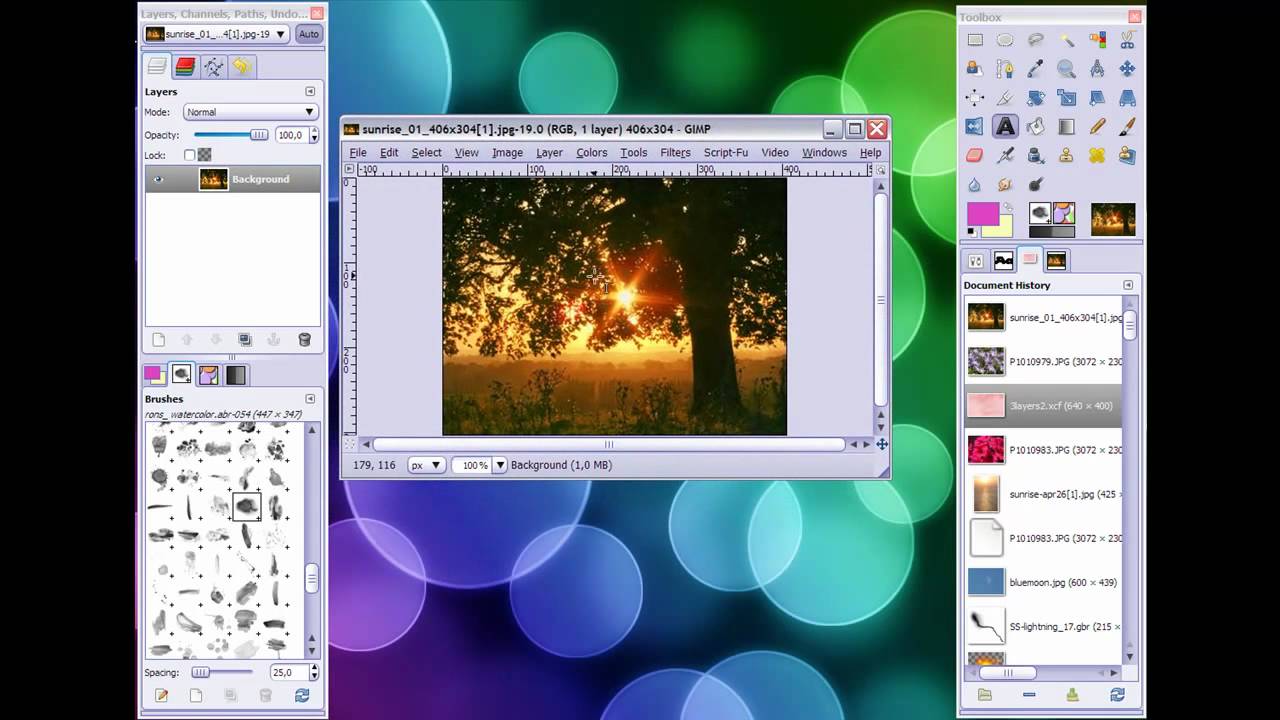Check the Lock alpha channel checkbox
Image resolution: width=1280 pixels, height=720 pixels.
[189, 155]
